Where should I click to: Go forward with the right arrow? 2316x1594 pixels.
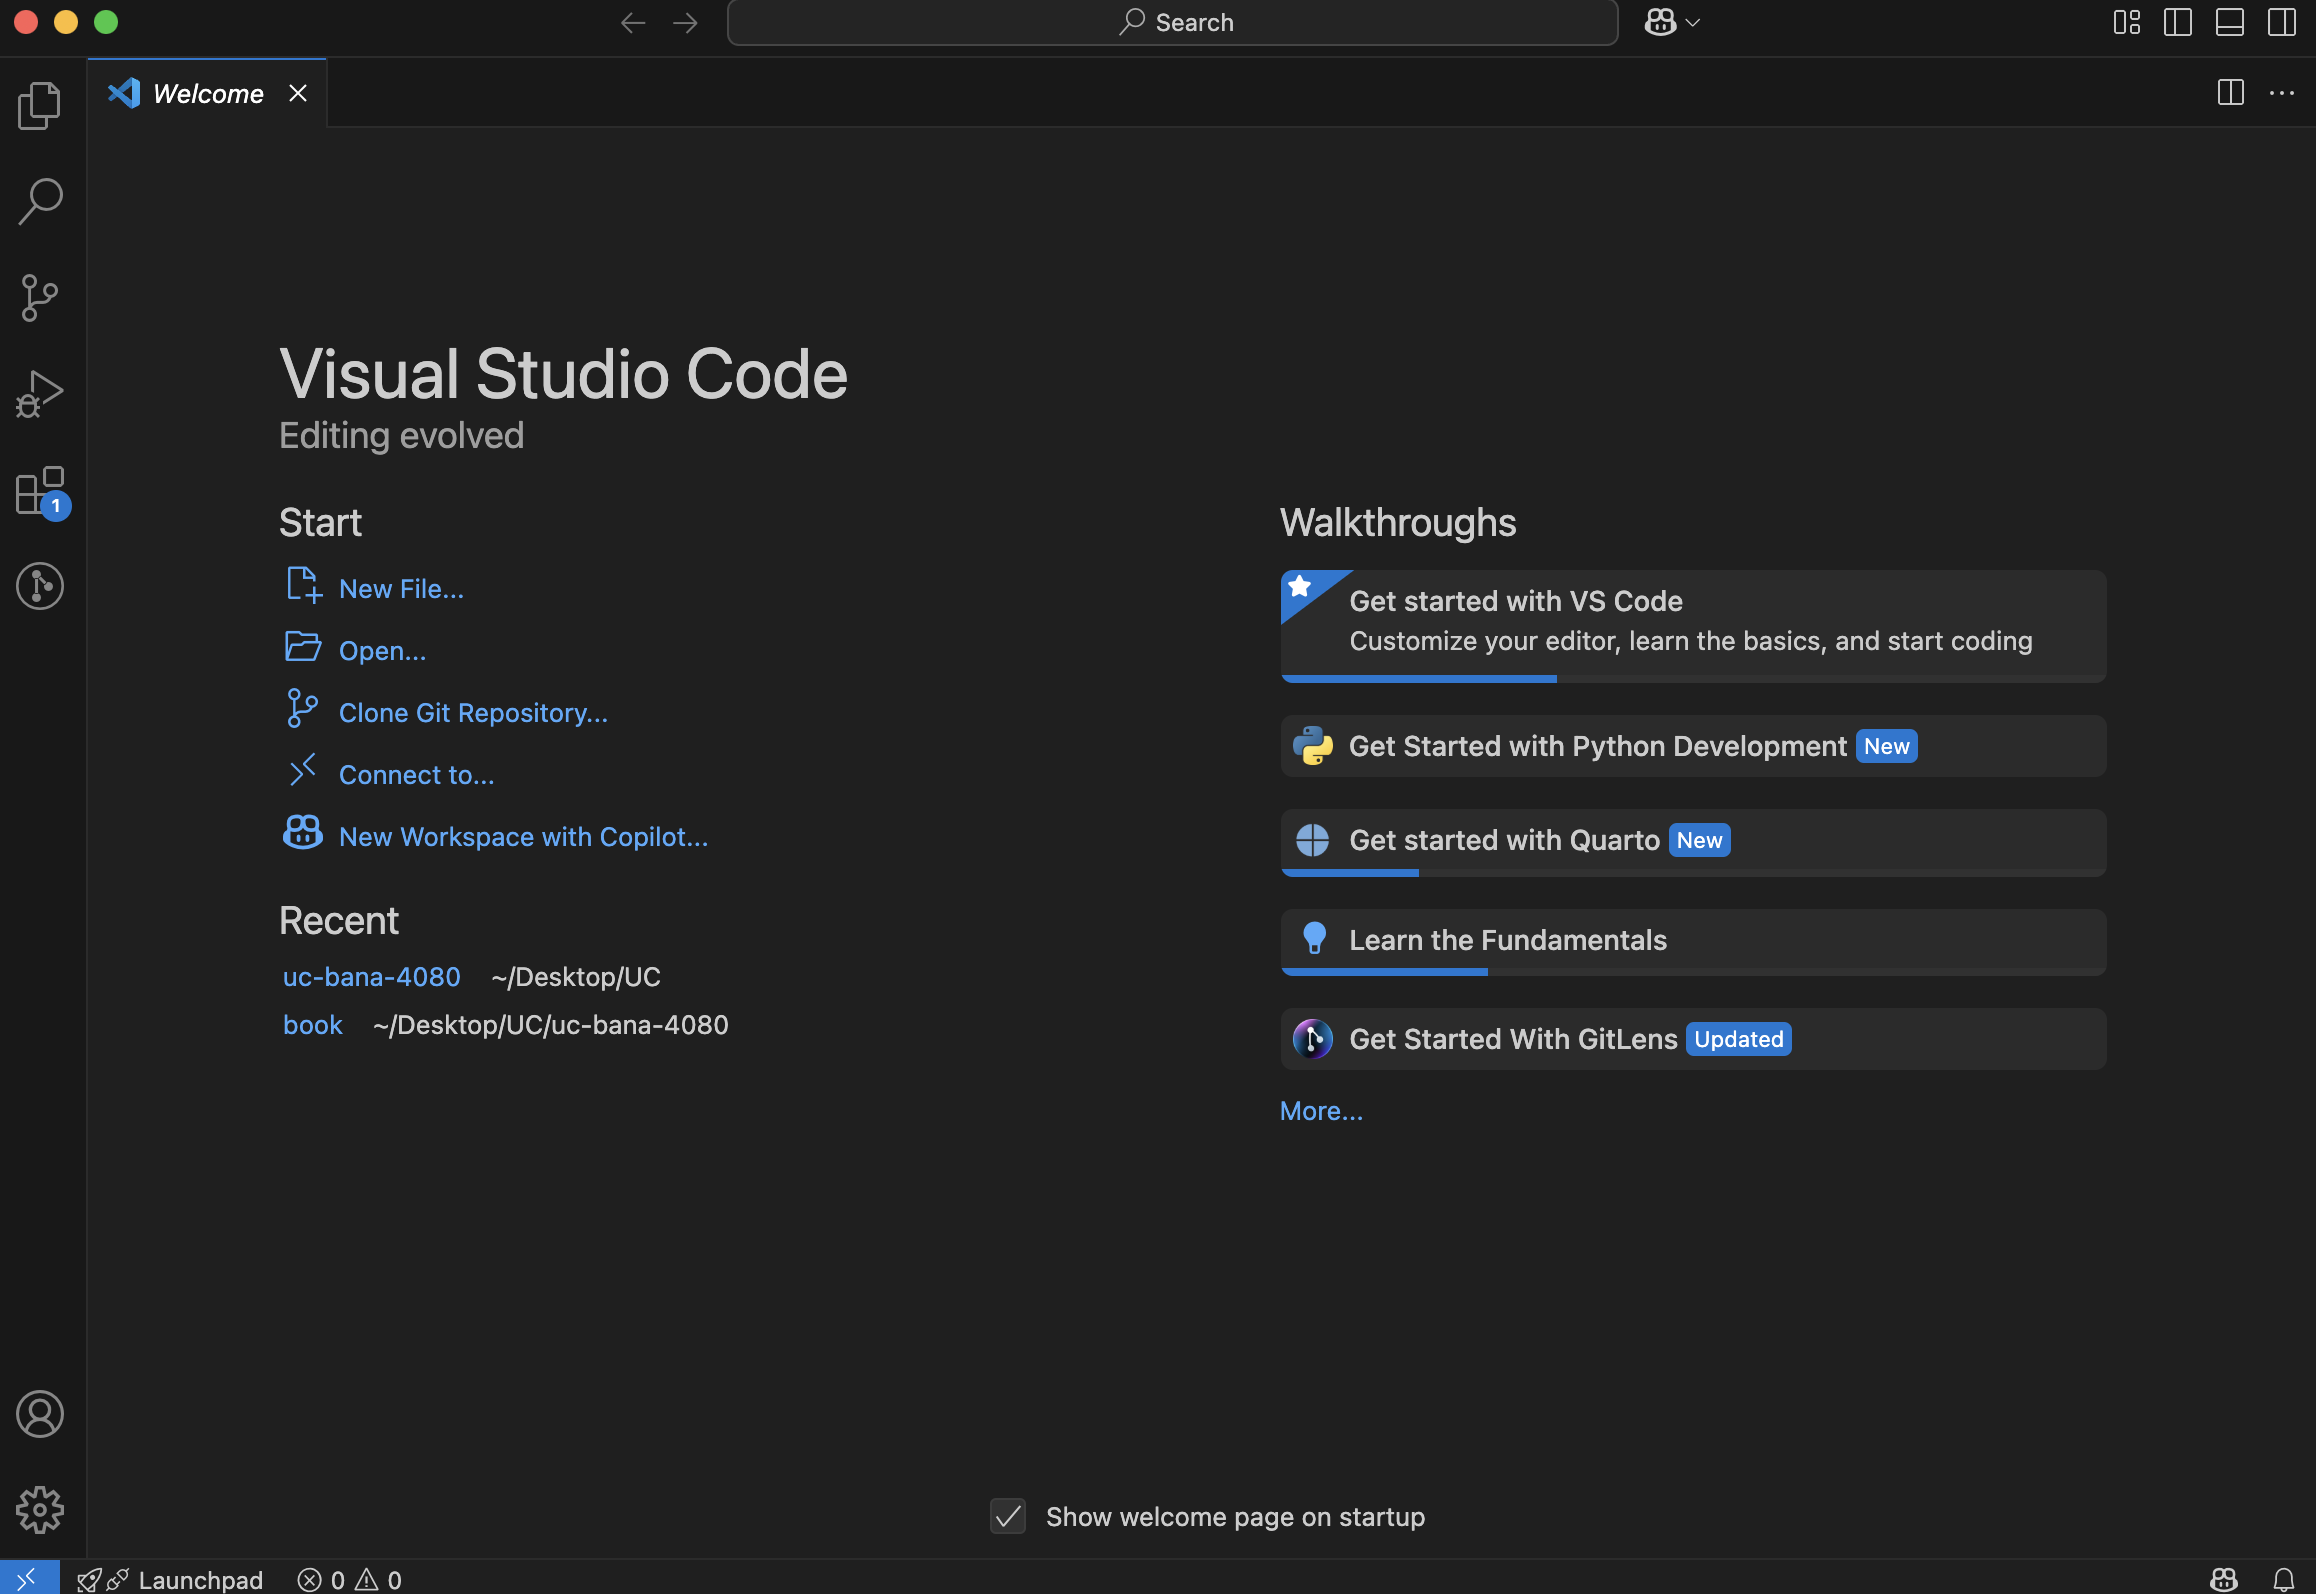[x=685, y=22]
